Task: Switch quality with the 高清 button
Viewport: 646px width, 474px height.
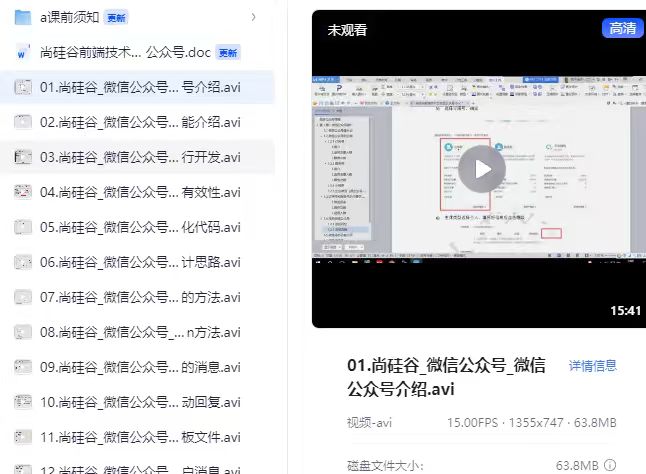Action: pos(623,28)
